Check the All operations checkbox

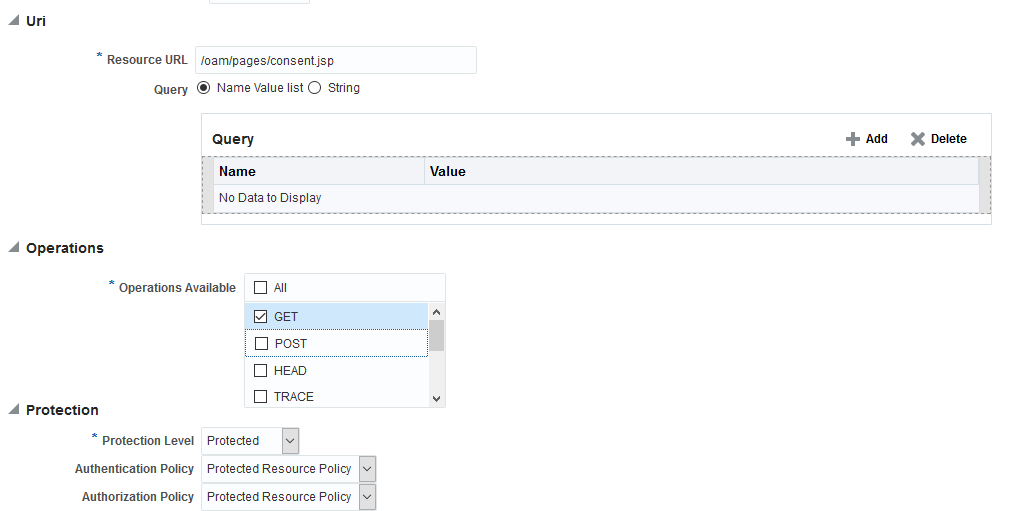261,287
